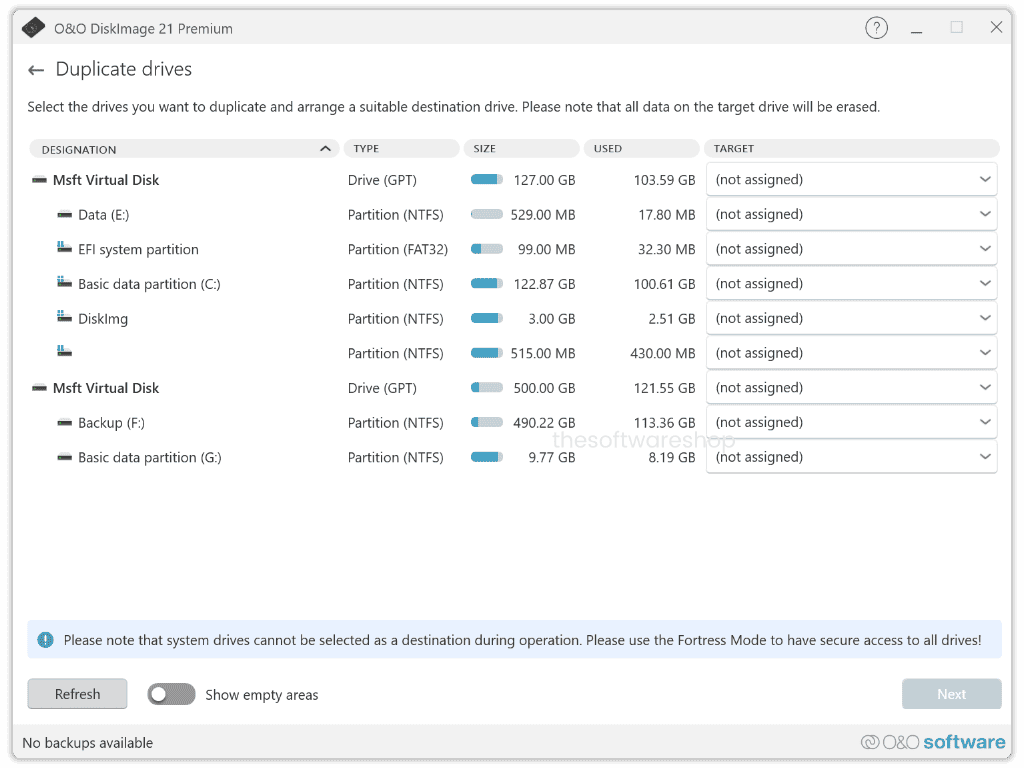Click the Next button
Screen dimensions: 1024x768
point(952,694)
